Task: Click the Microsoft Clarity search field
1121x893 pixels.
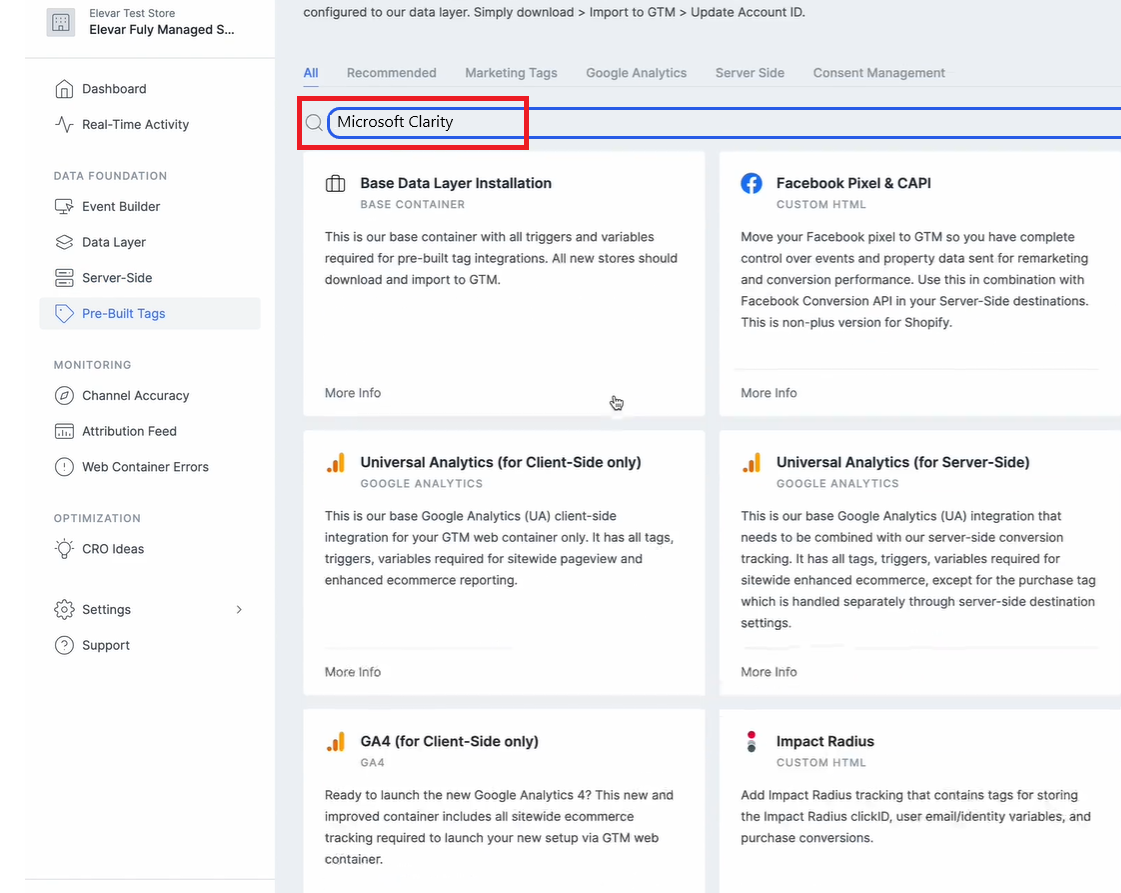Action: coord(724,122)
